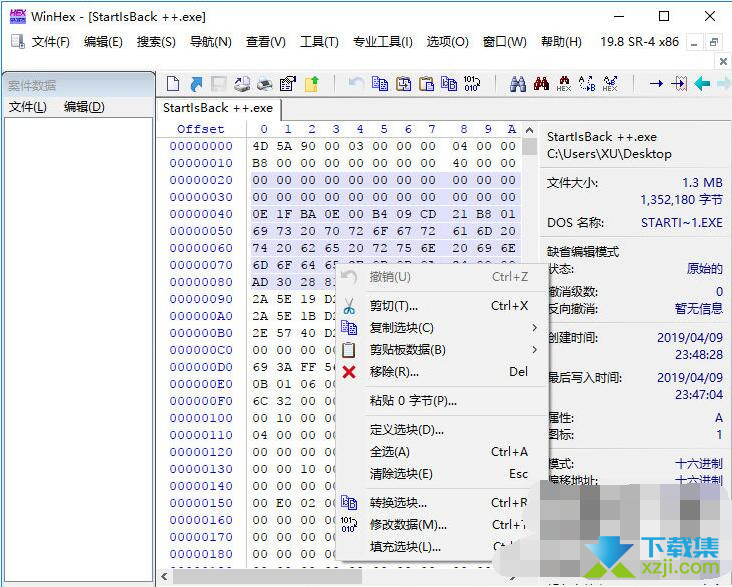Click the red X icon beside 移除(R)

[x=349, y=372]
